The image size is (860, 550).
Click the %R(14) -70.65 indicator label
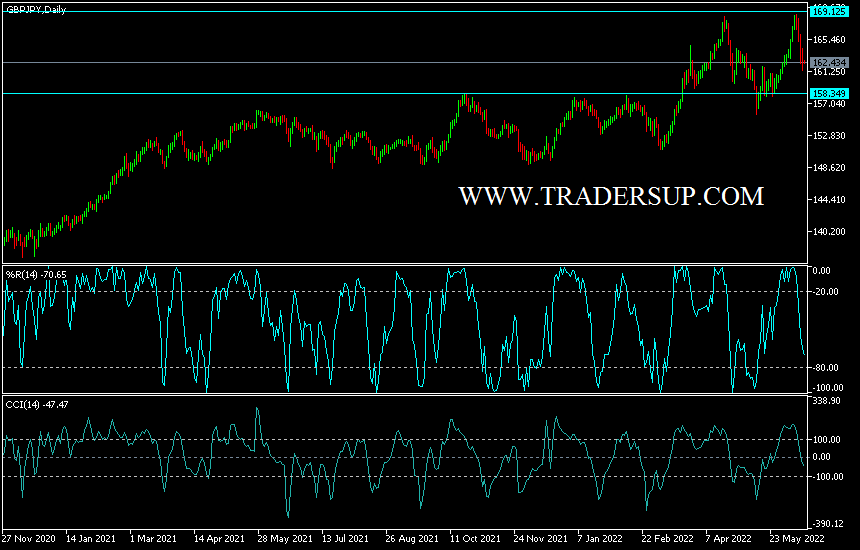click(36, 275)
